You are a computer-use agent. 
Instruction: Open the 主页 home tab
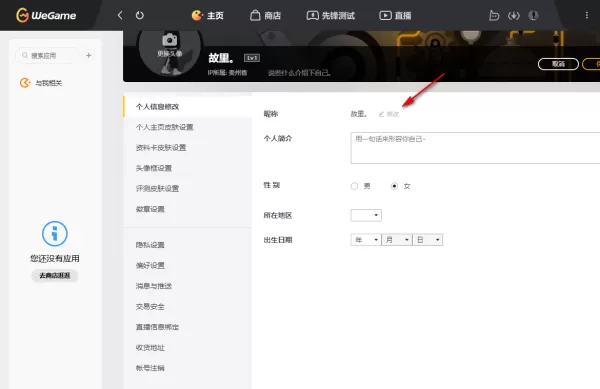pos(207,15)
